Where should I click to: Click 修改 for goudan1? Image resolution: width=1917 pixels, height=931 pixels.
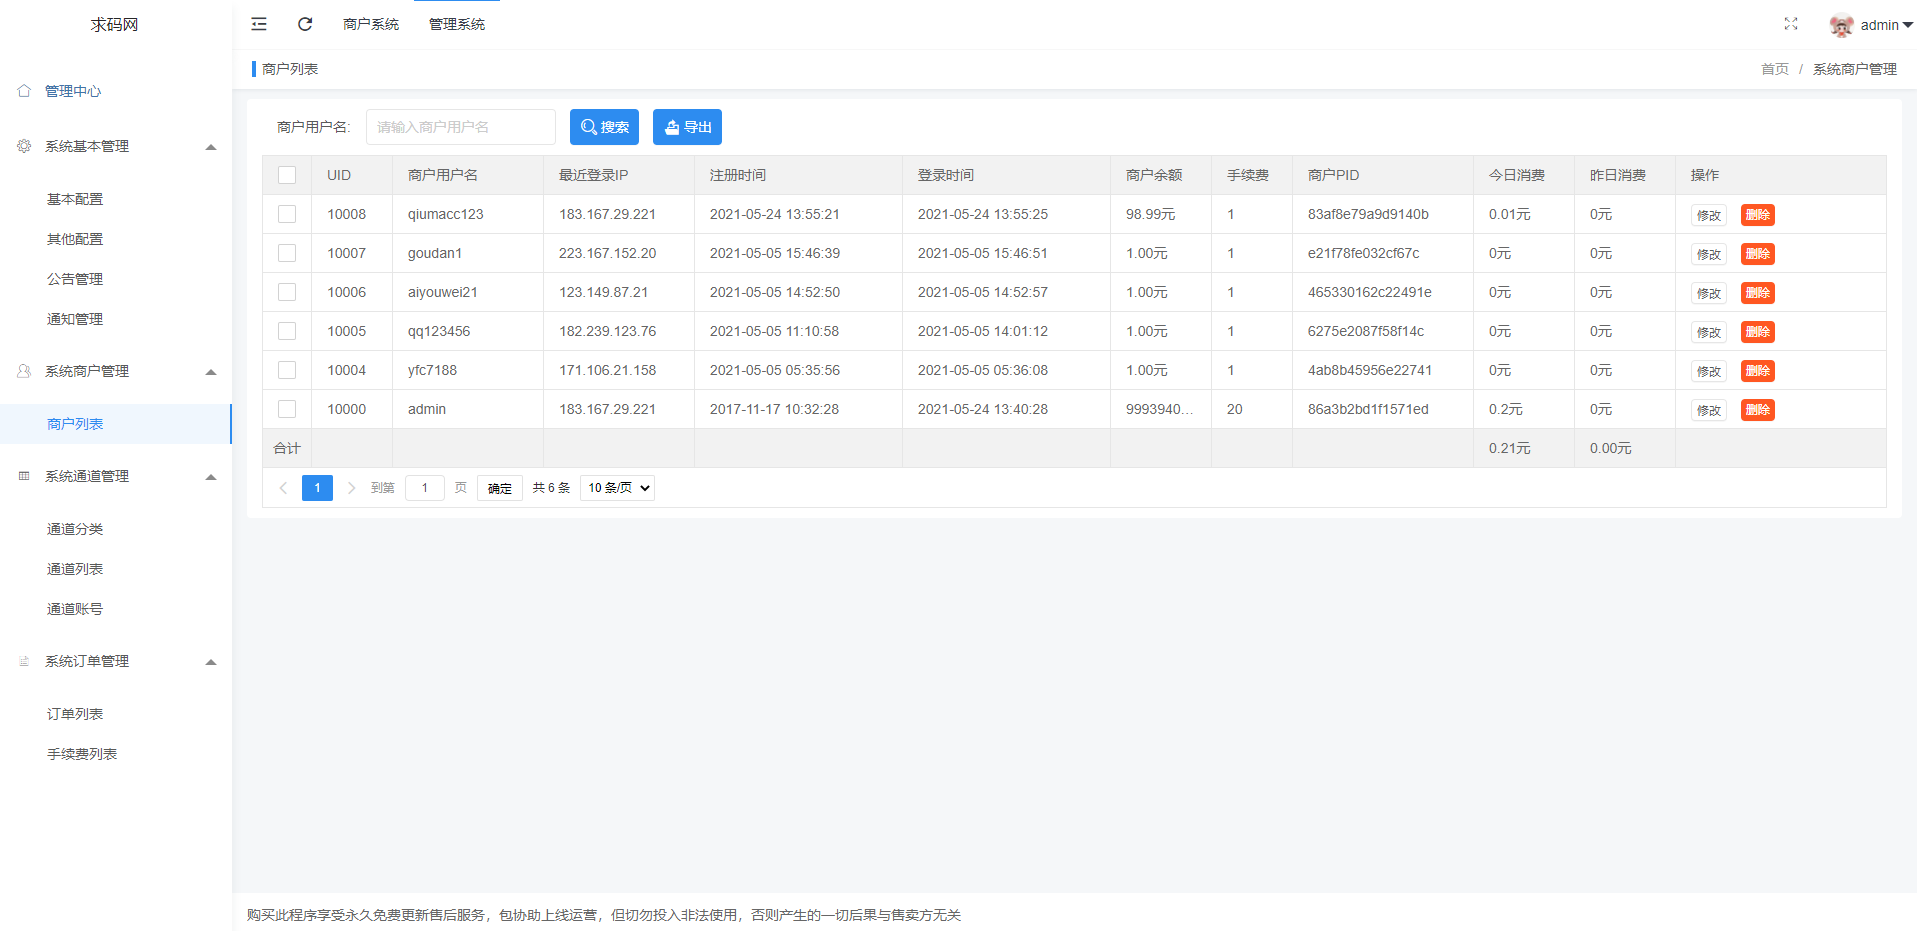point(1709,254)
